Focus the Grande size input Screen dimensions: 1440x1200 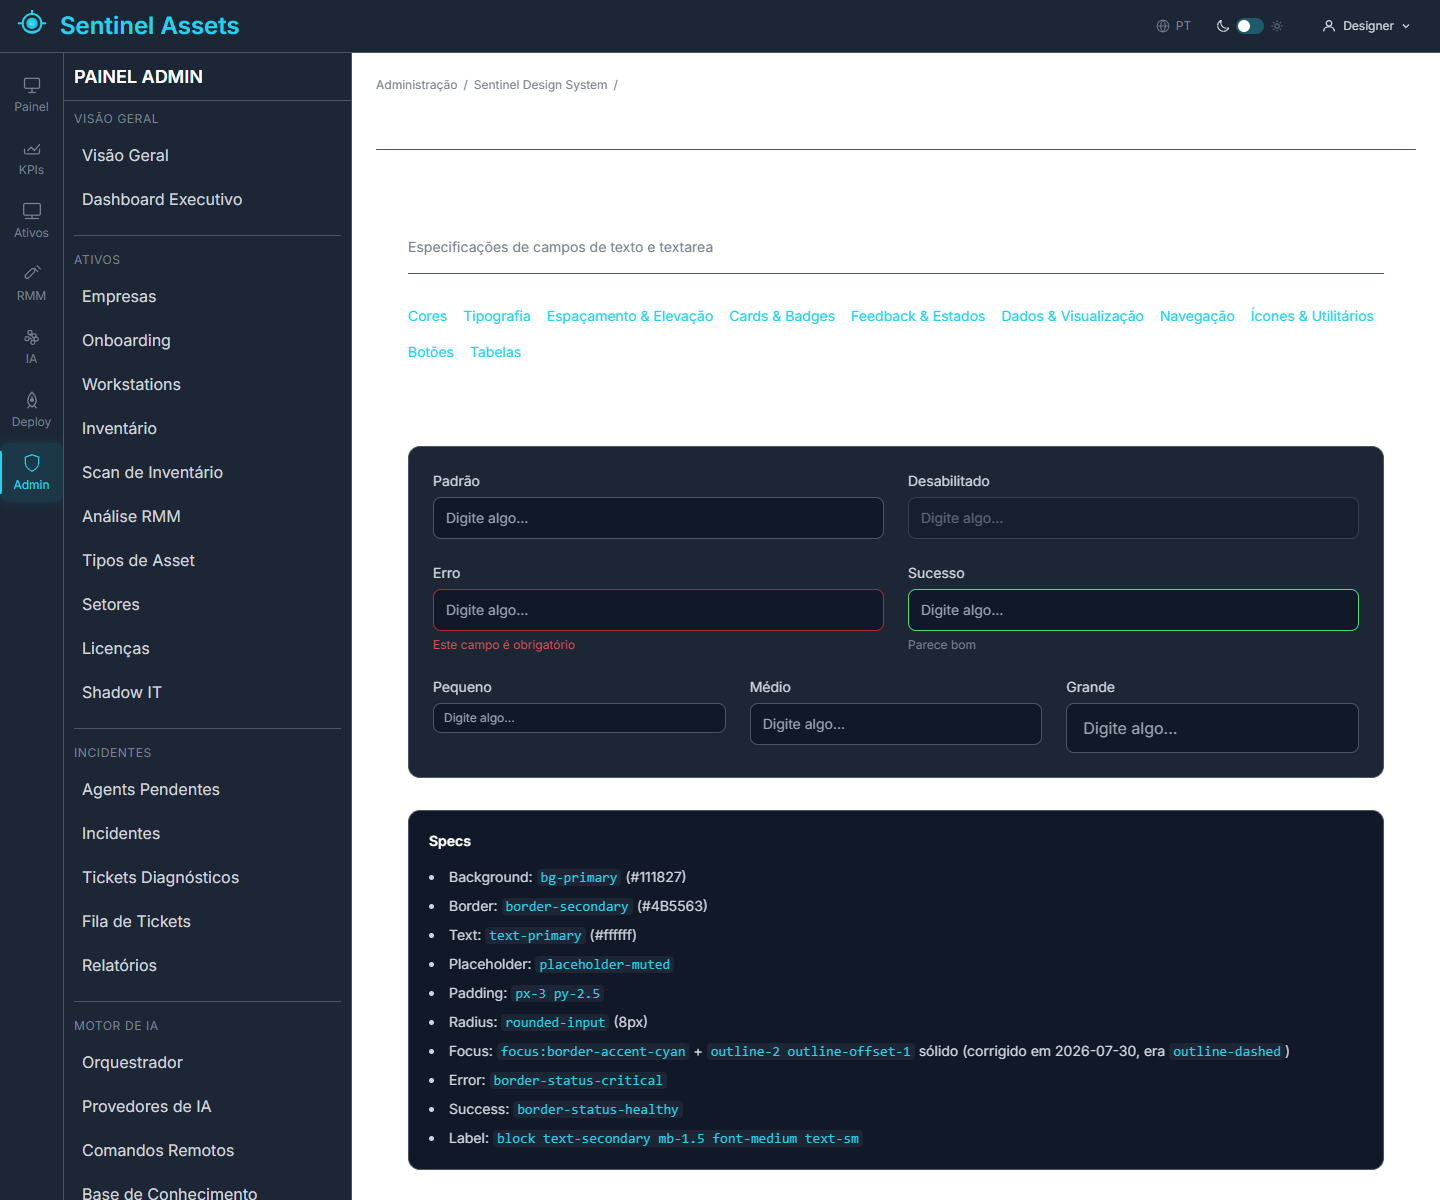tap(1212, 728)
